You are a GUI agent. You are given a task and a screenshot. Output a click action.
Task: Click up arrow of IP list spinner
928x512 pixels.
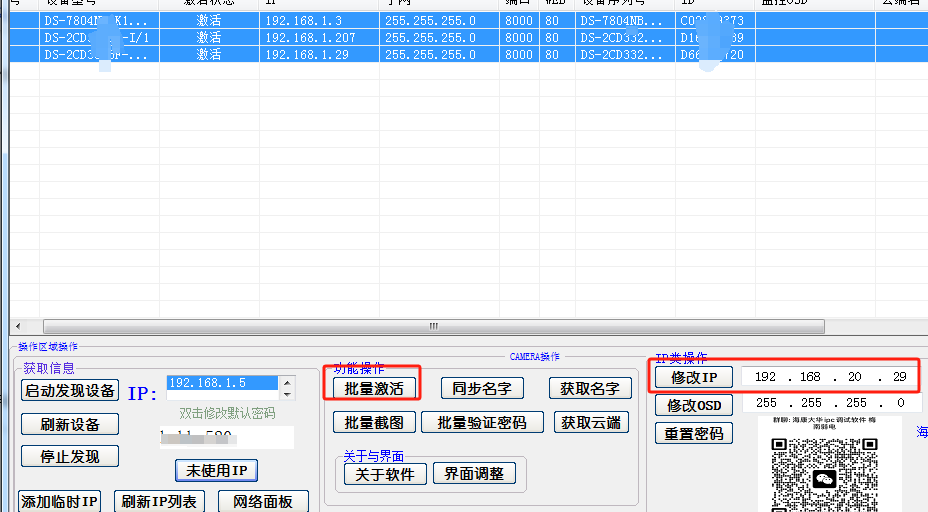tap(288, 382)
